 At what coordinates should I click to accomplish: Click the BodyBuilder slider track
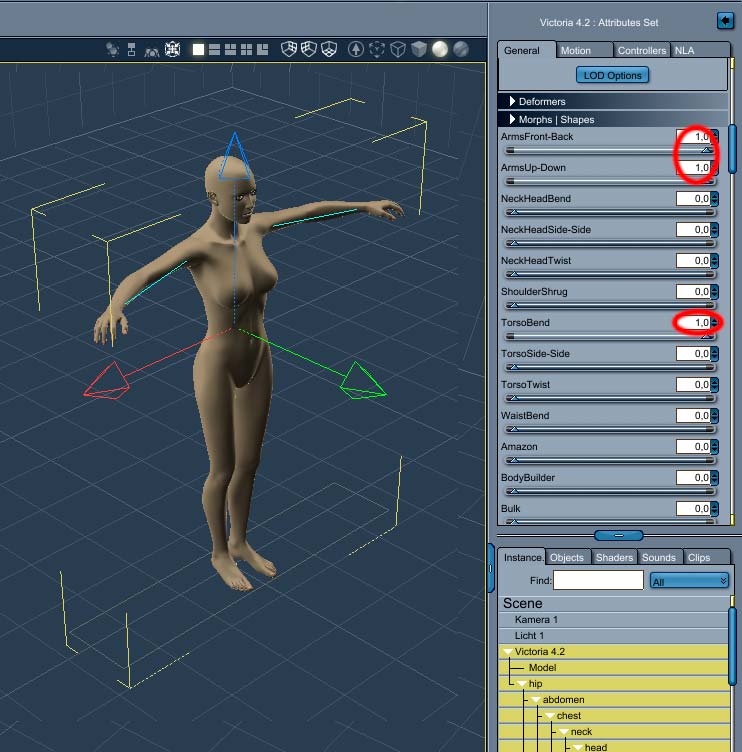point(611,491)
